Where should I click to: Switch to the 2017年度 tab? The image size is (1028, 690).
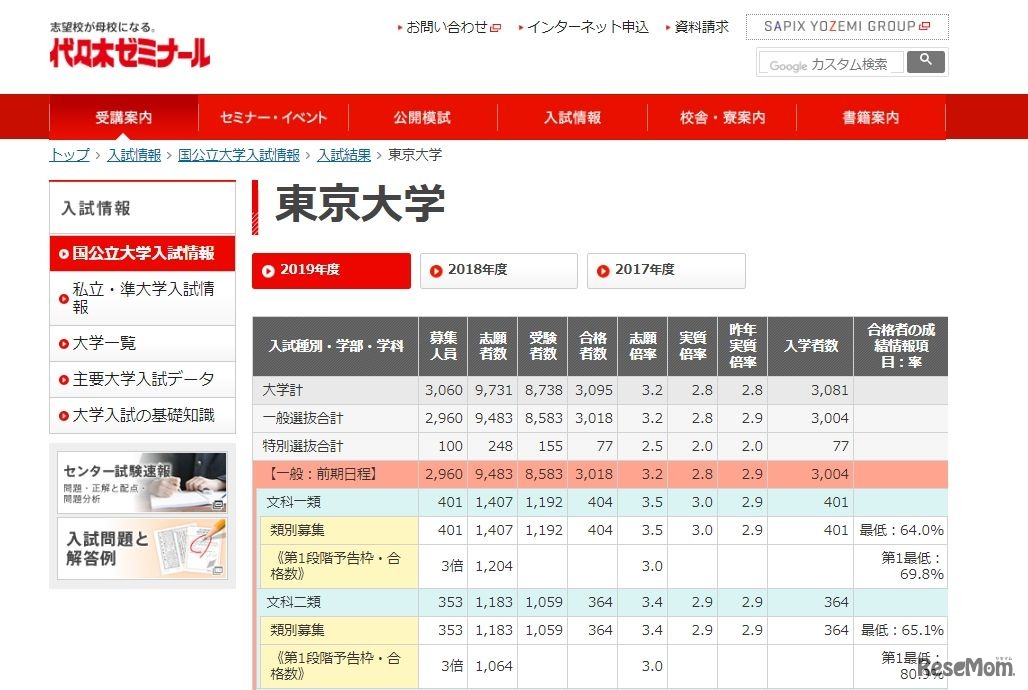tap(665, 270)
